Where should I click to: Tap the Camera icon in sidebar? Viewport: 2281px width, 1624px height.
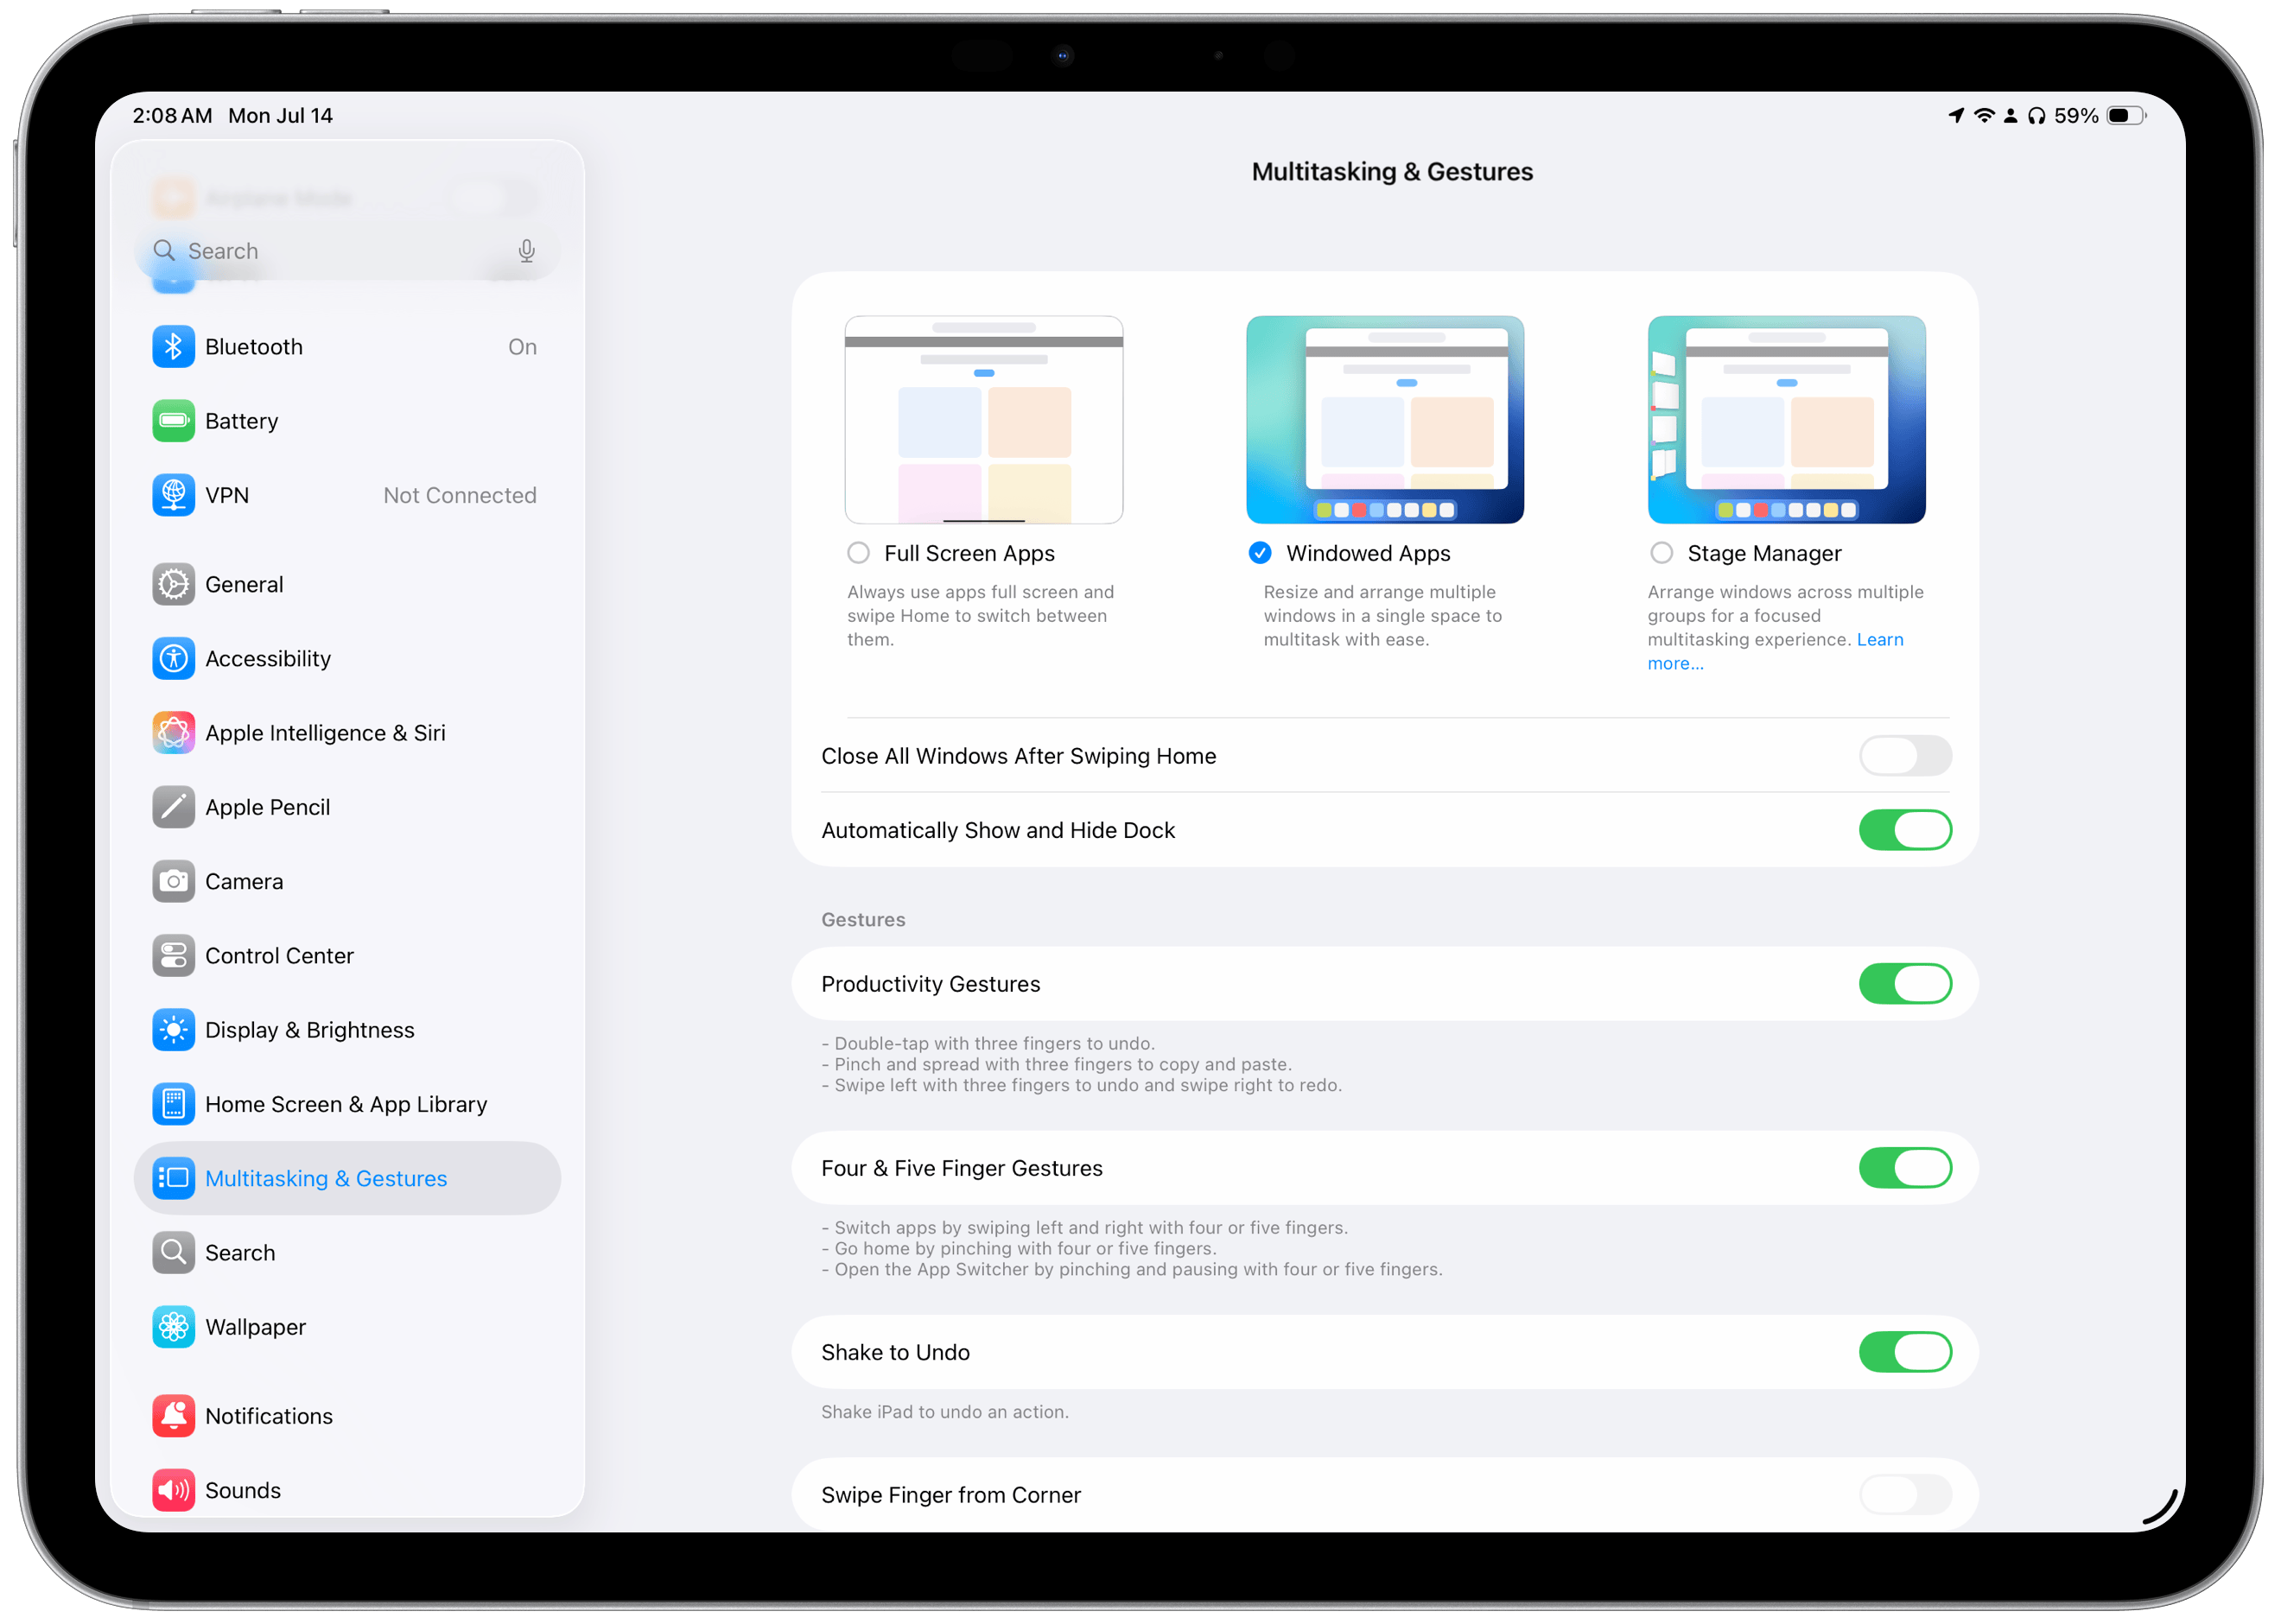pyautogui.click(x=173, y=881)
